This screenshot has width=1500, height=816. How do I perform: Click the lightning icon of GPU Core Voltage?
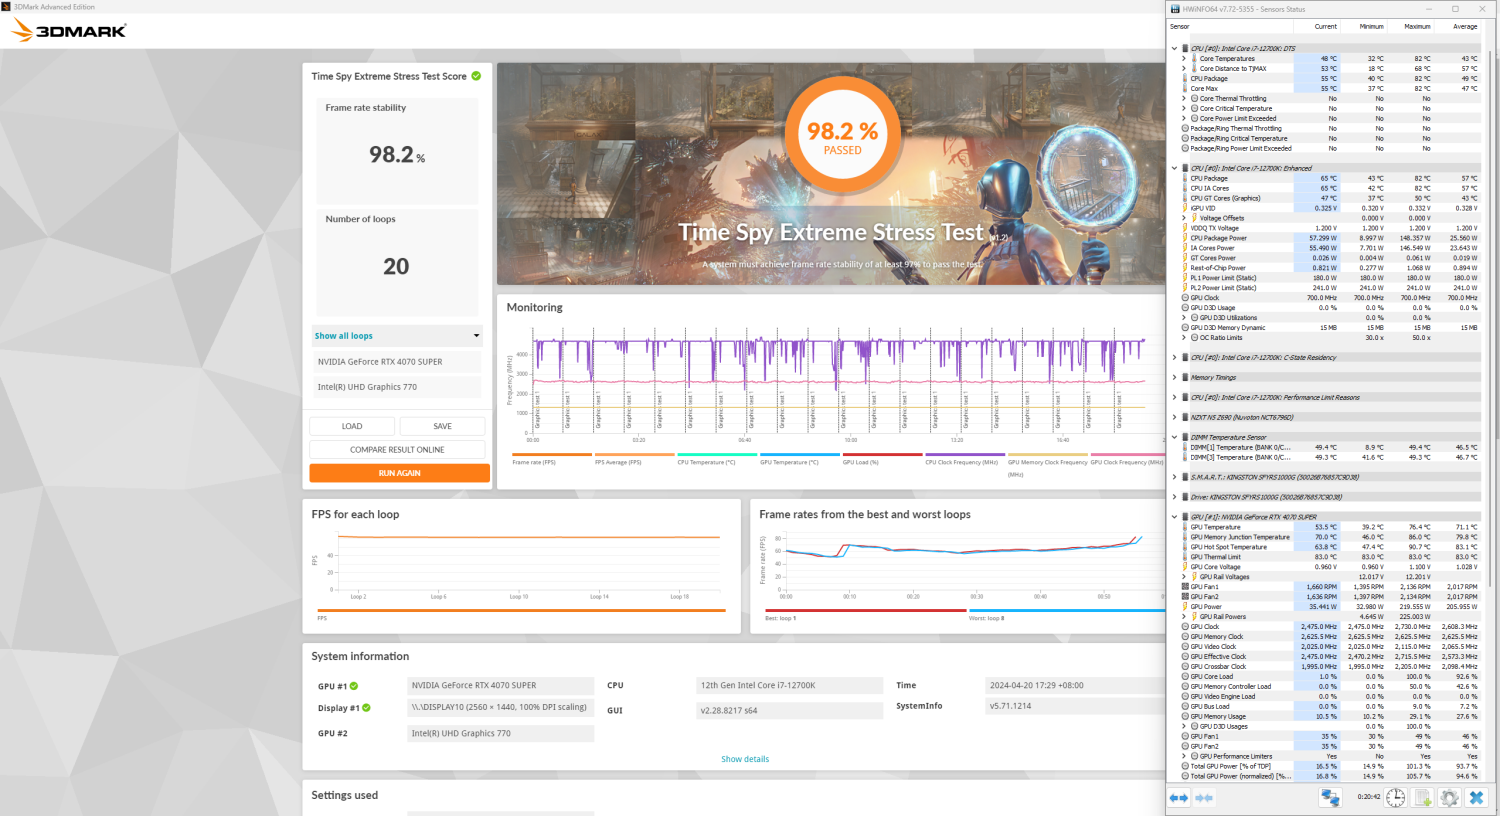tap(1185, 567)
